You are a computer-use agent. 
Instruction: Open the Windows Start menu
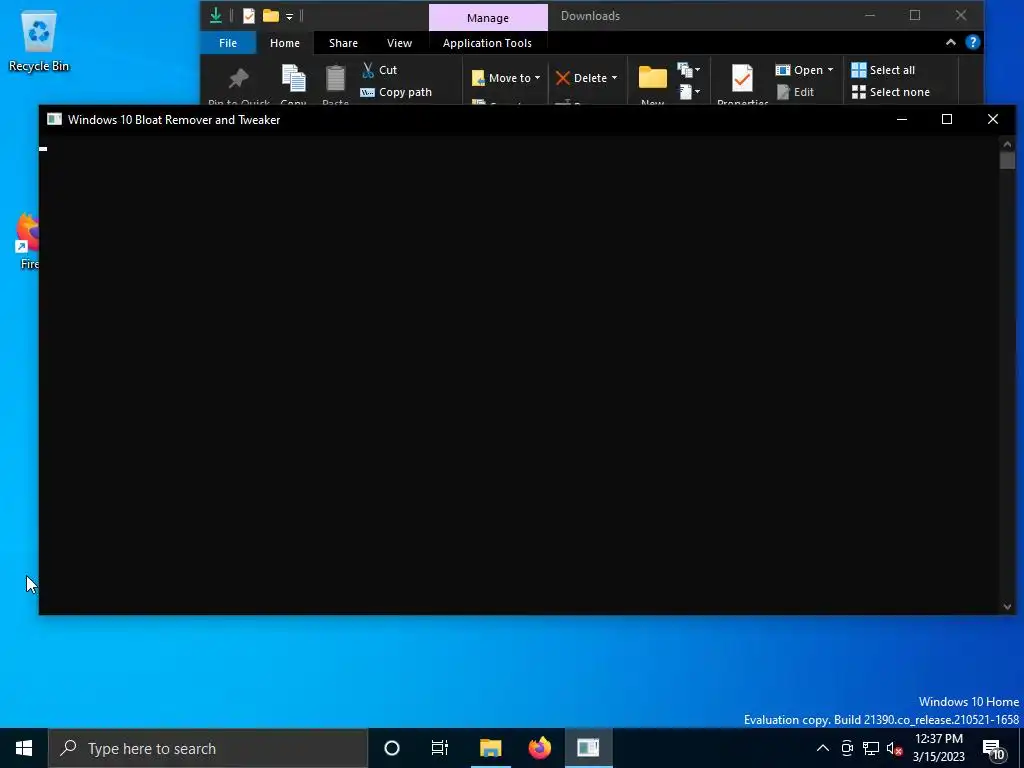[24, 748]
